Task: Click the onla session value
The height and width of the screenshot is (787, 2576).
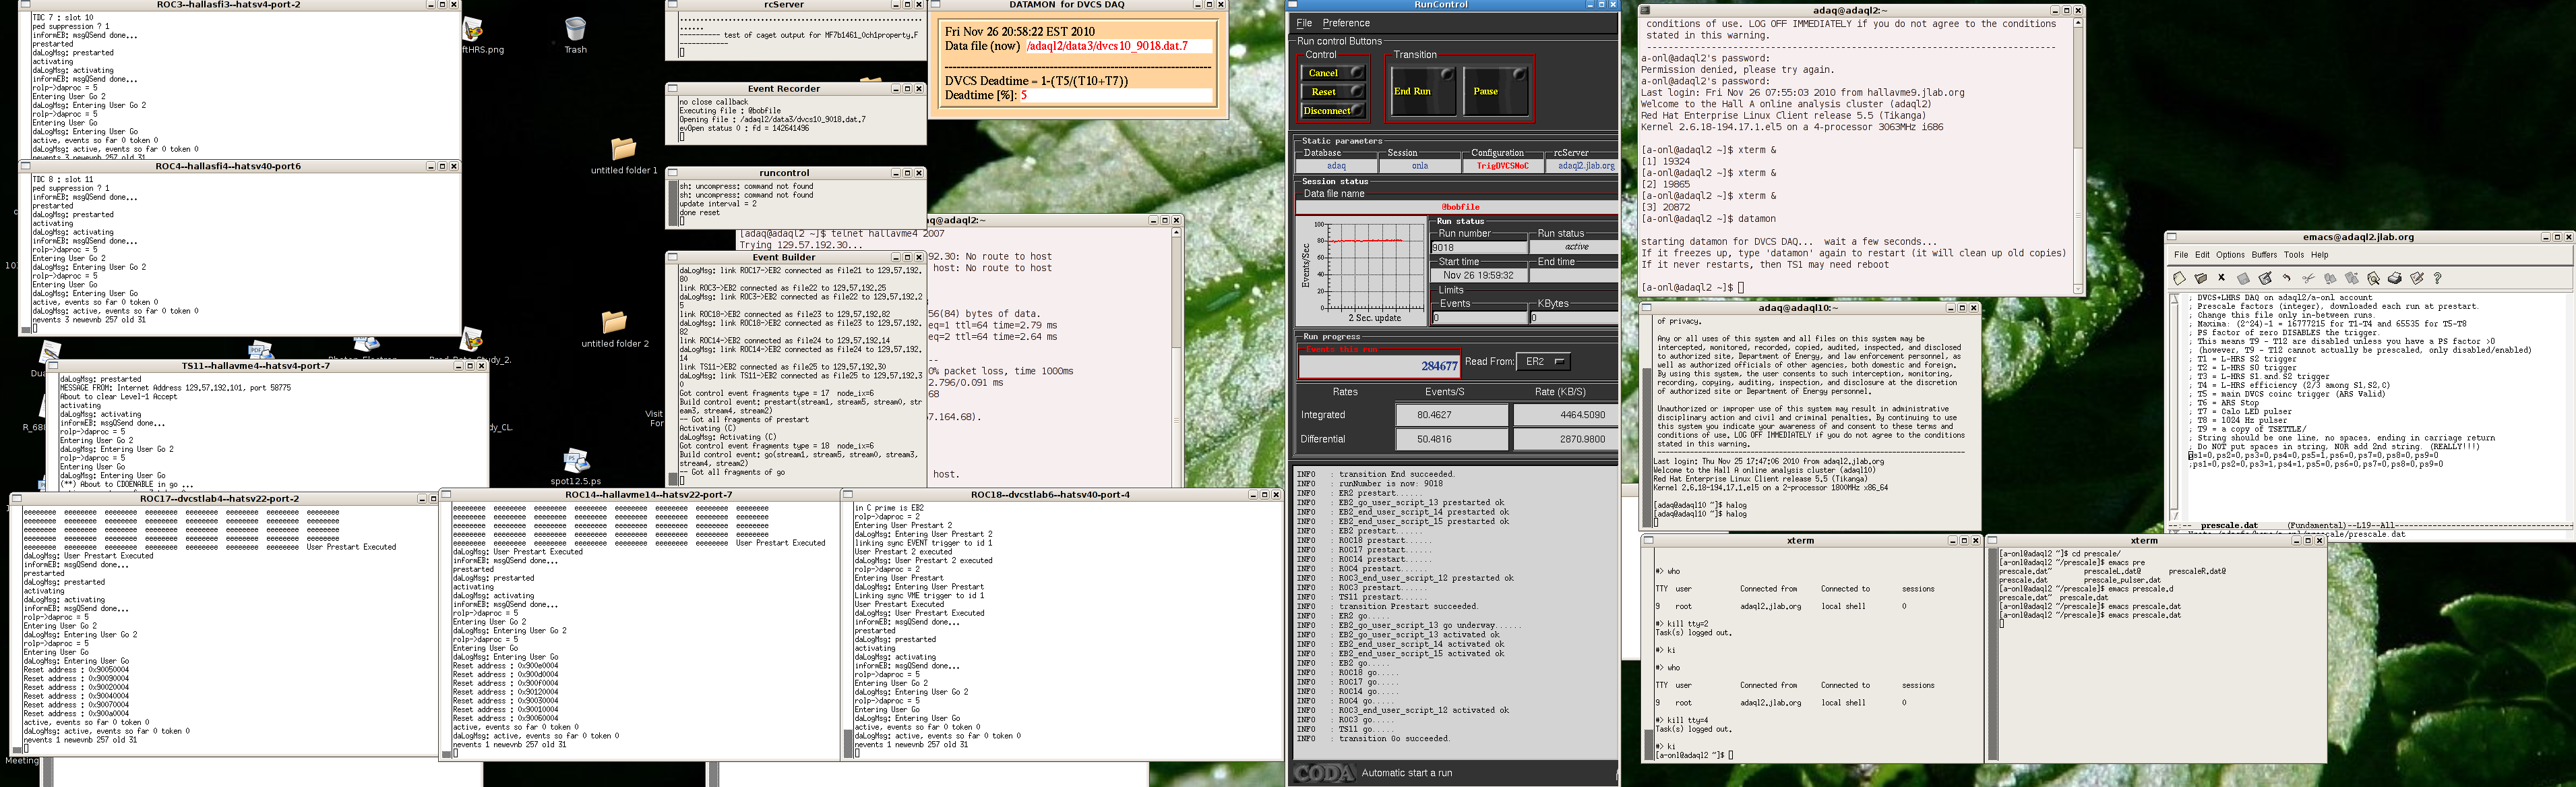Action: 1419,166
